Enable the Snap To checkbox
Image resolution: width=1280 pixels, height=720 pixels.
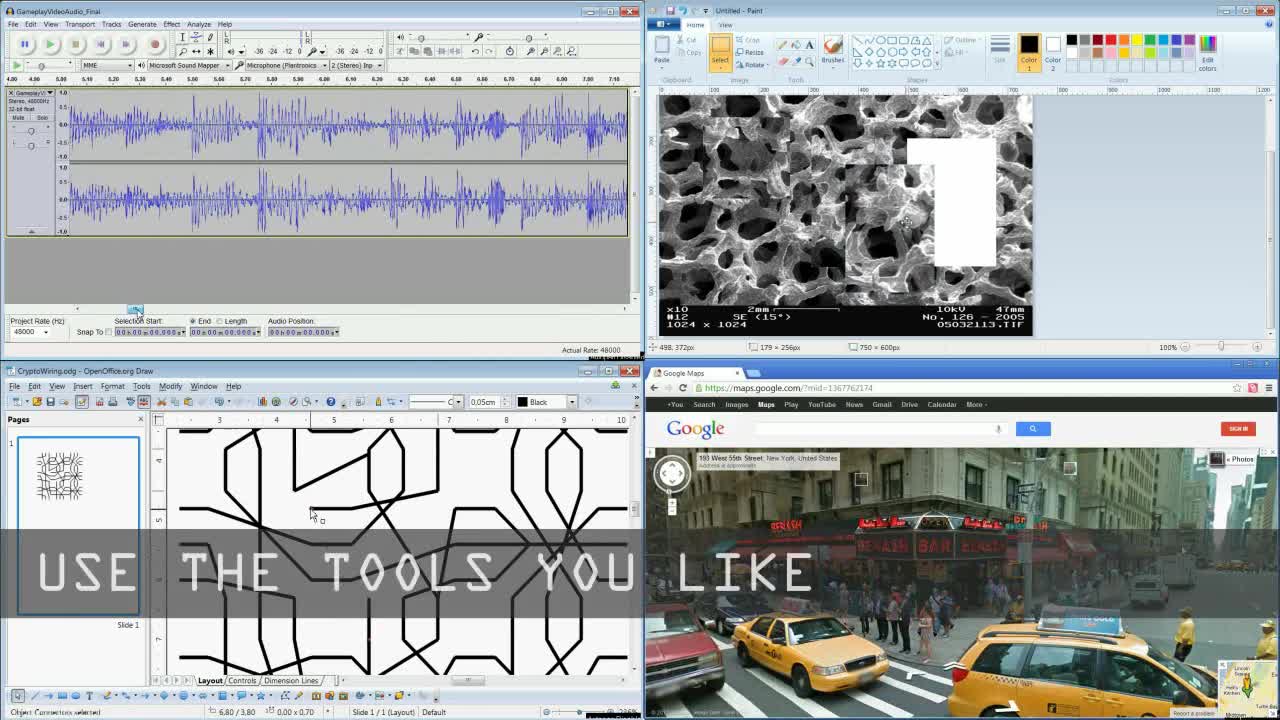pyautogui.click(x=109, y=332)
